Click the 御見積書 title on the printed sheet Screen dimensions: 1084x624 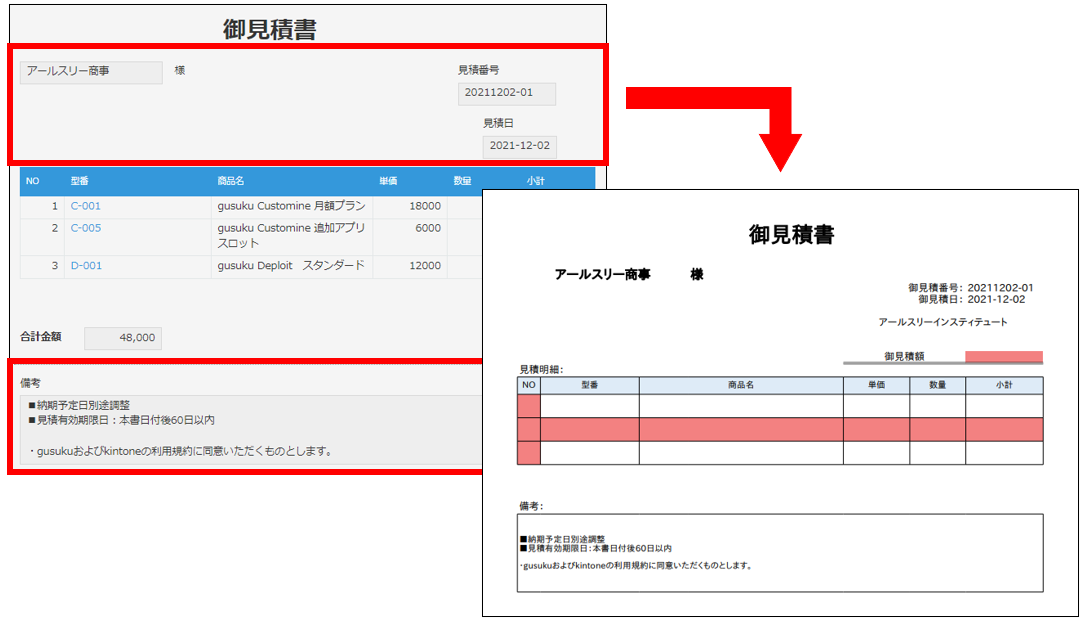[x=792, y=234]
